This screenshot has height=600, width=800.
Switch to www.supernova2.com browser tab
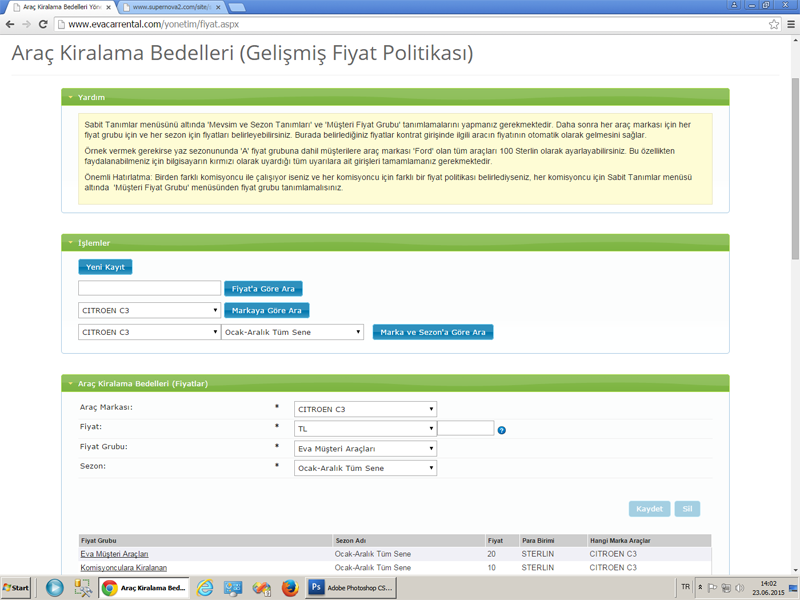pyautogui.click(x=171, y=7)
